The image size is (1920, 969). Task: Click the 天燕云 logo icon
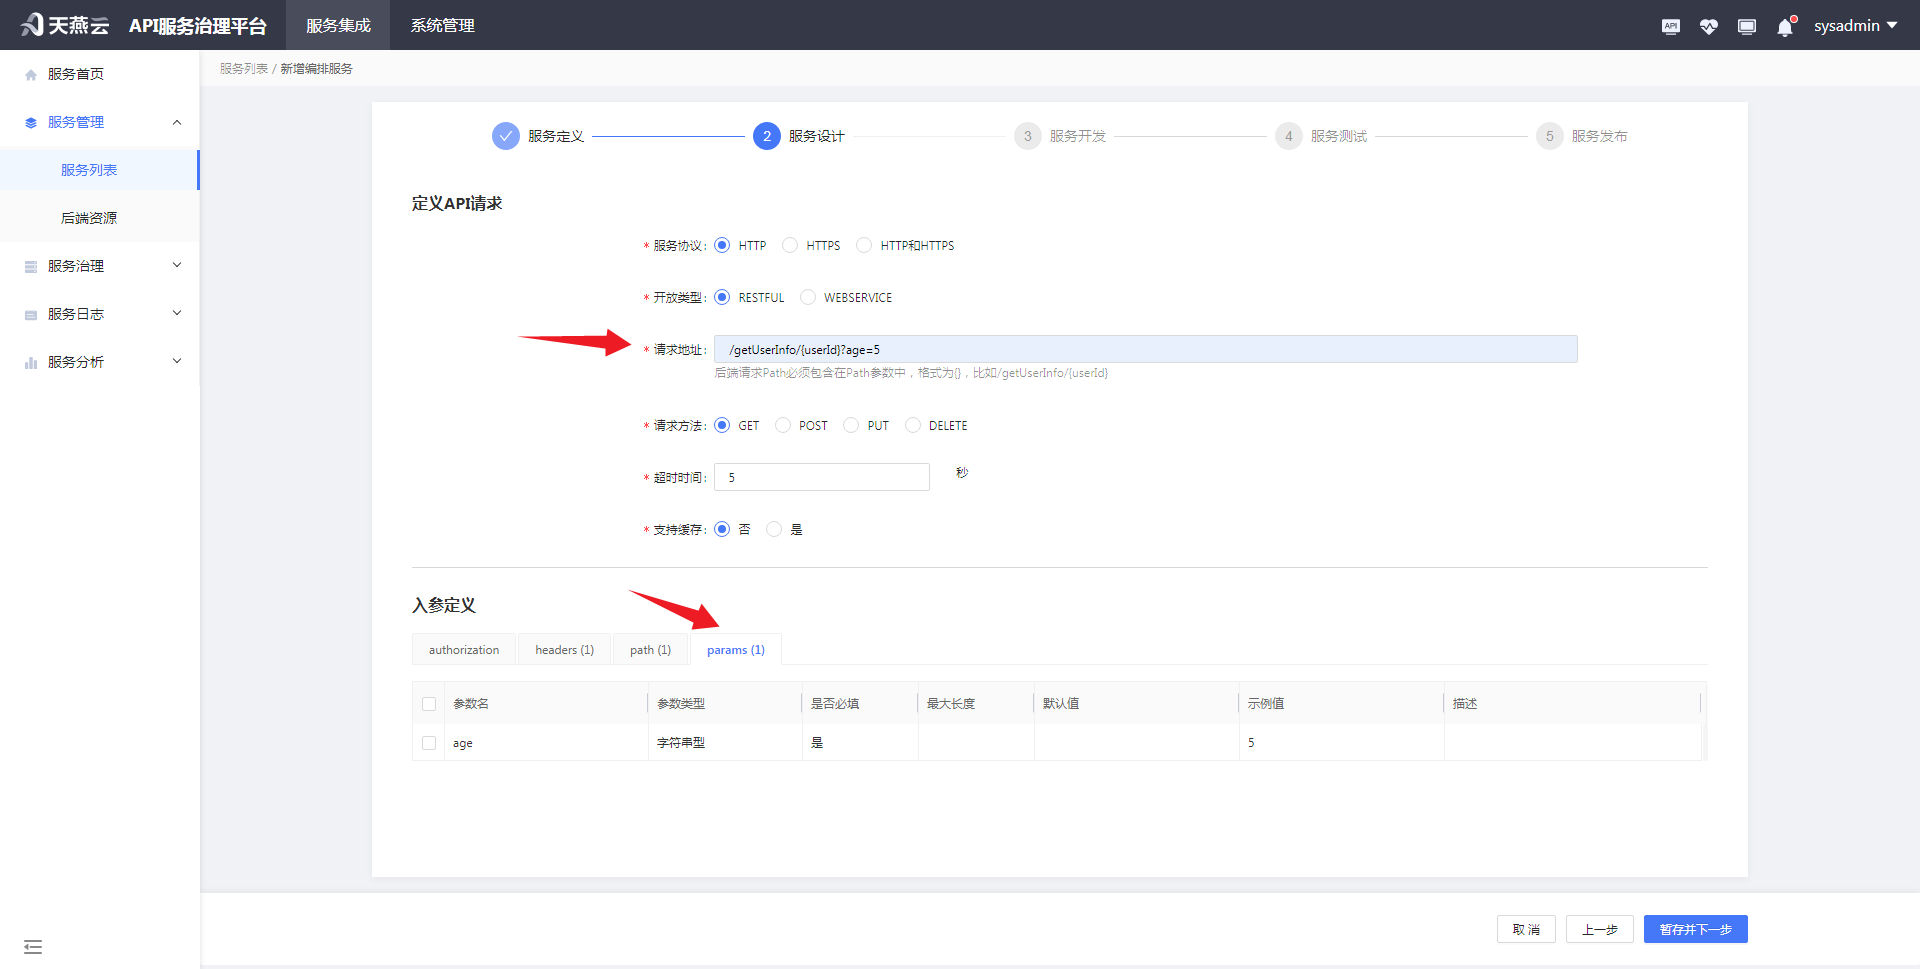(29, 24)
